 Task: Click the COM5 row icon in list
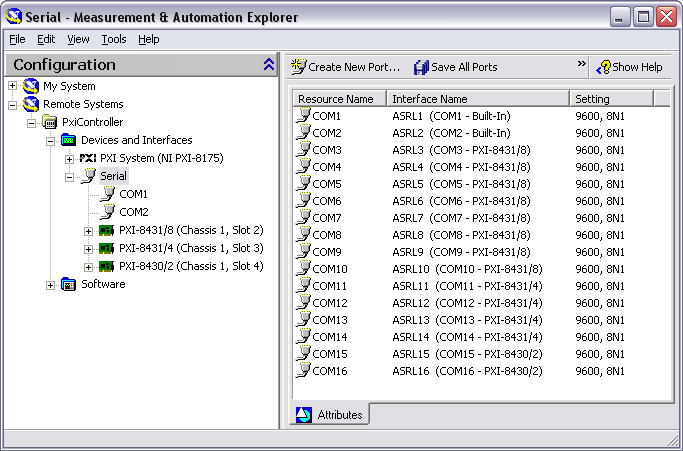[303, 184]
